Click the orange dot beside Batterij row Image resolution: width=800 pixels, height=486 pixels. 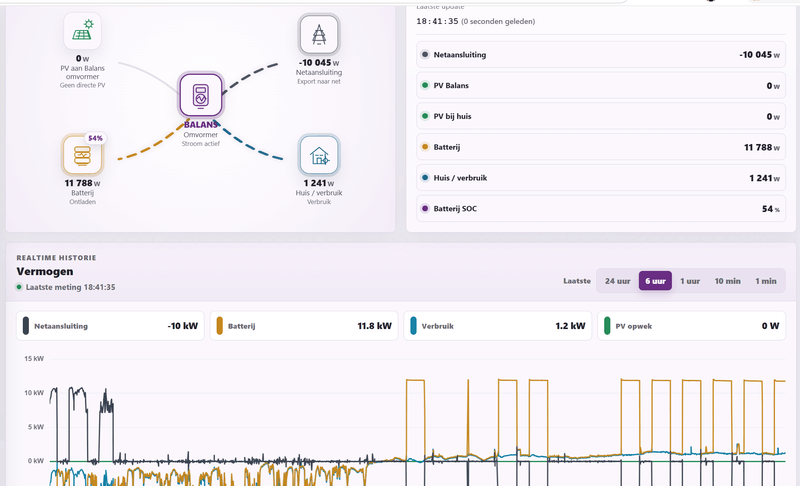click(x=425, y=147)
